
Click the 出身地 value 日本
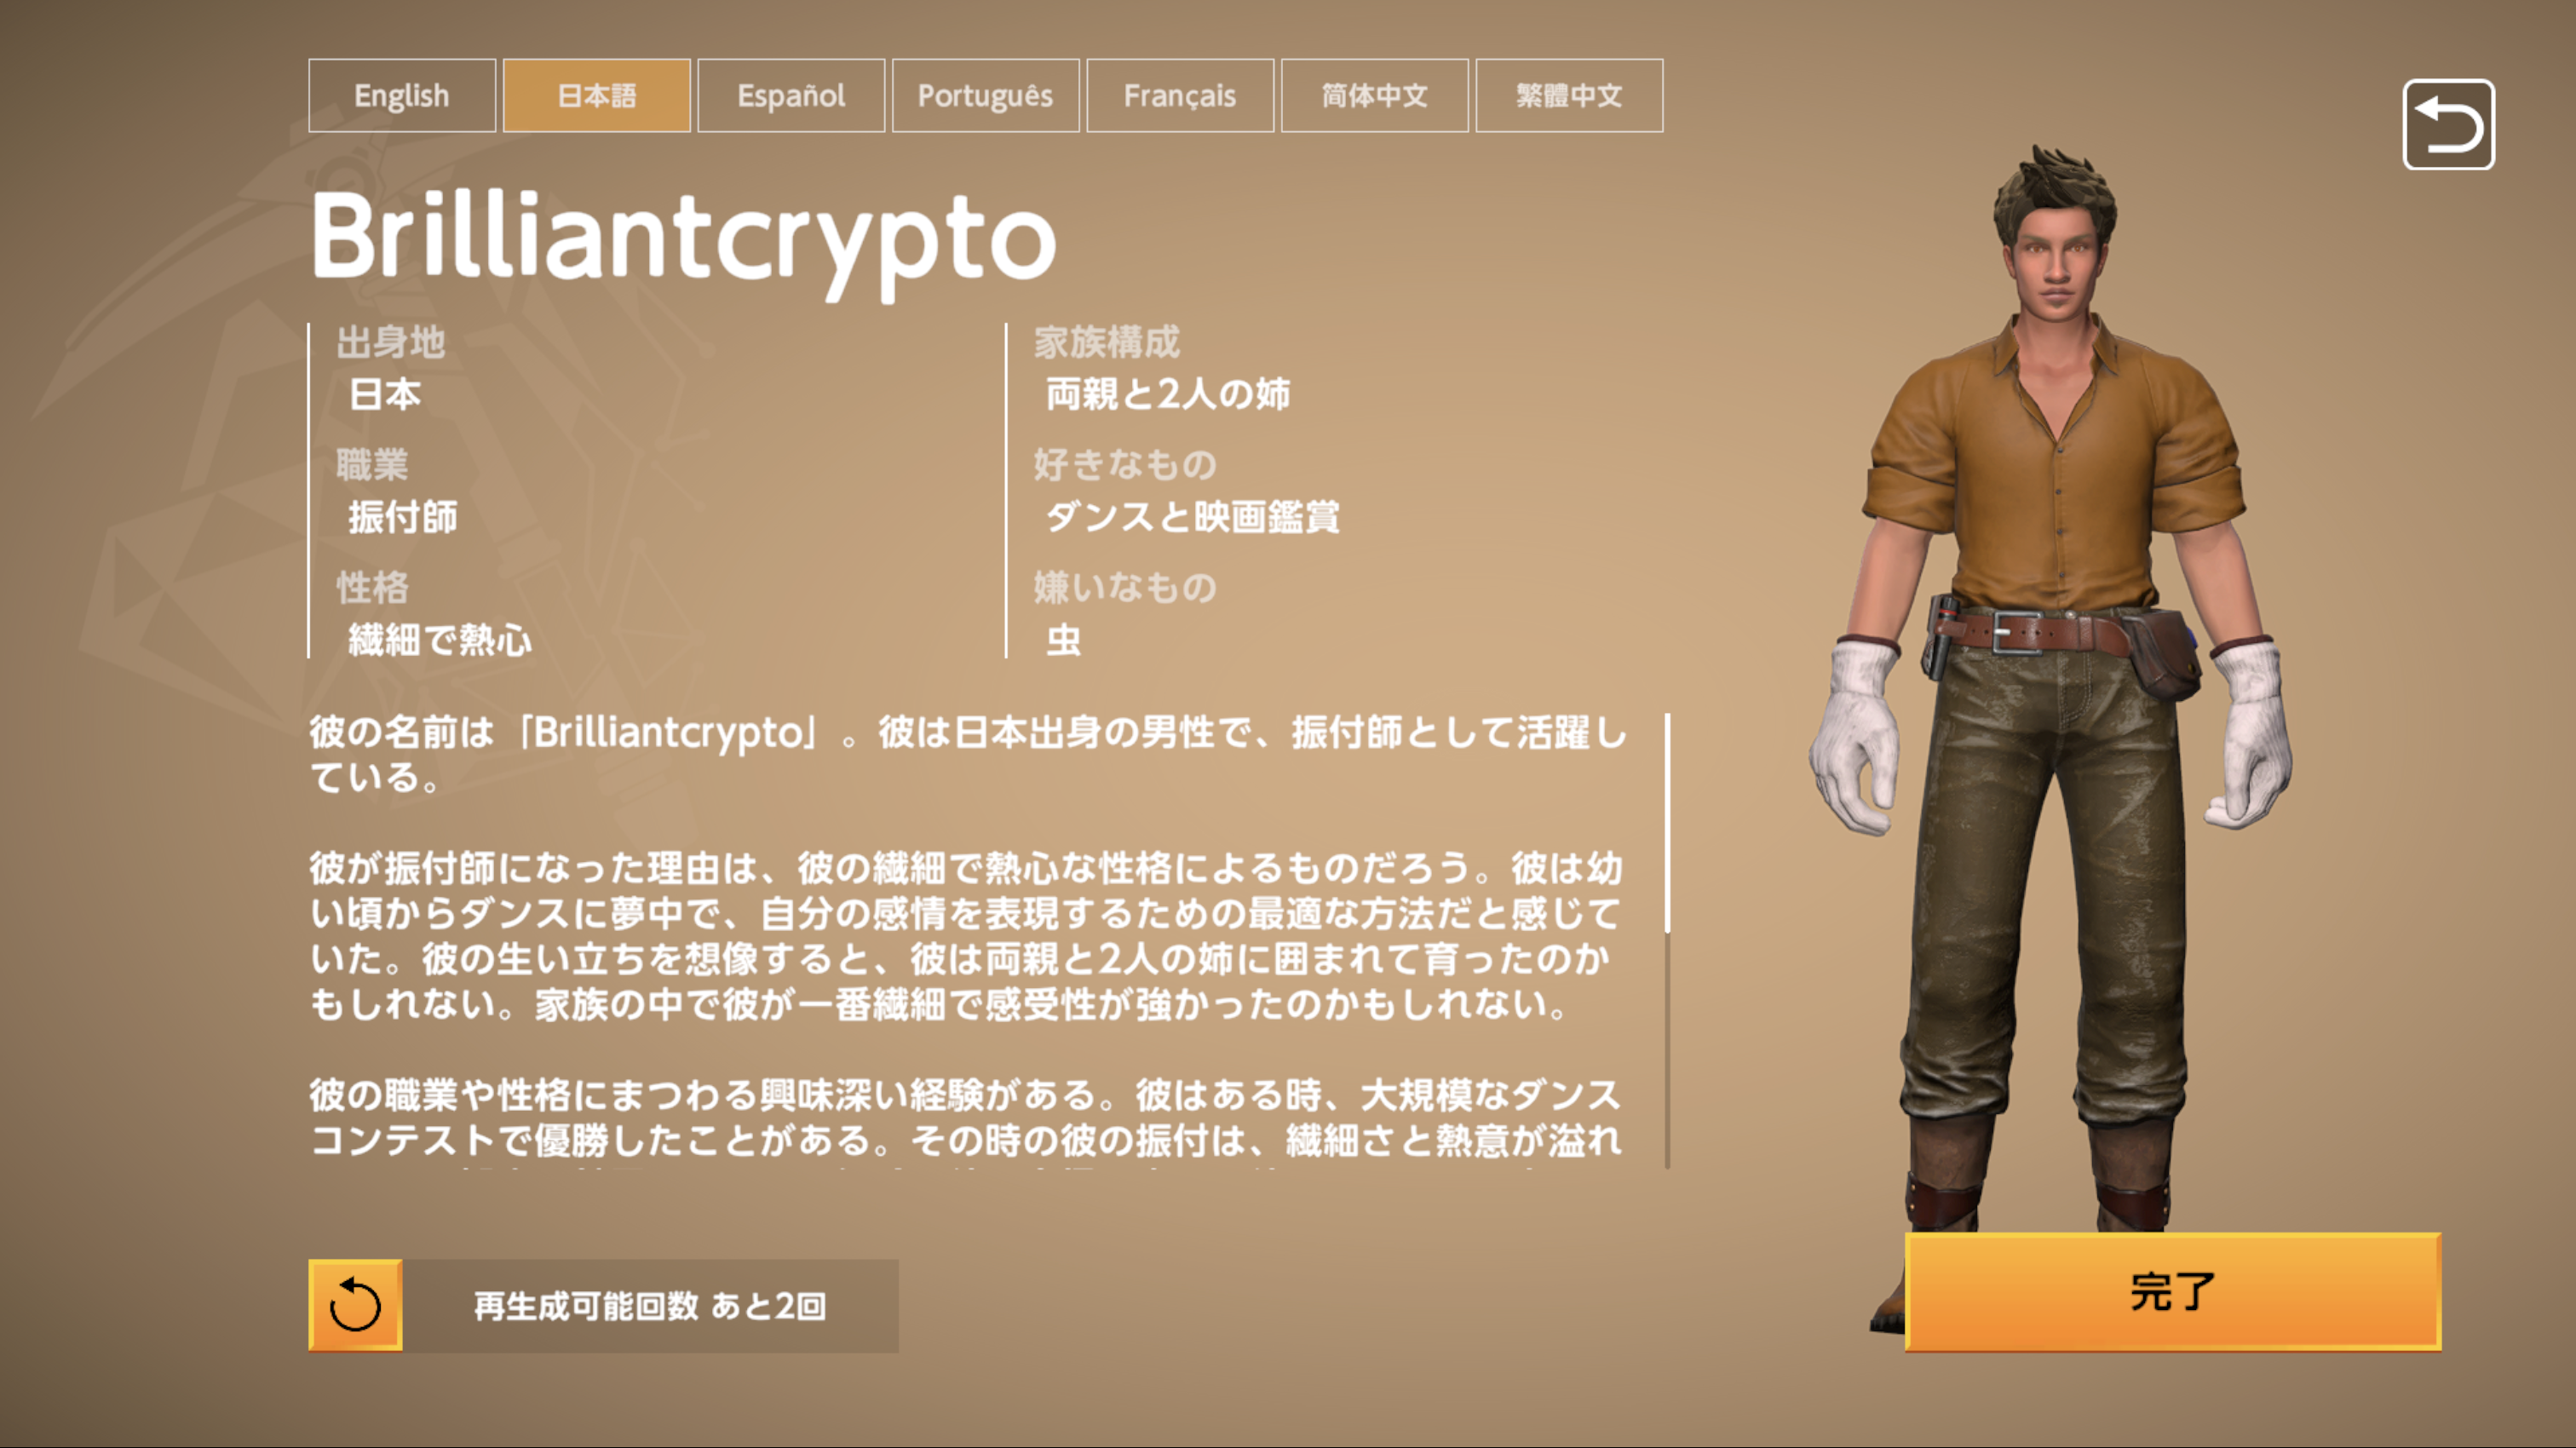(385, 394)
